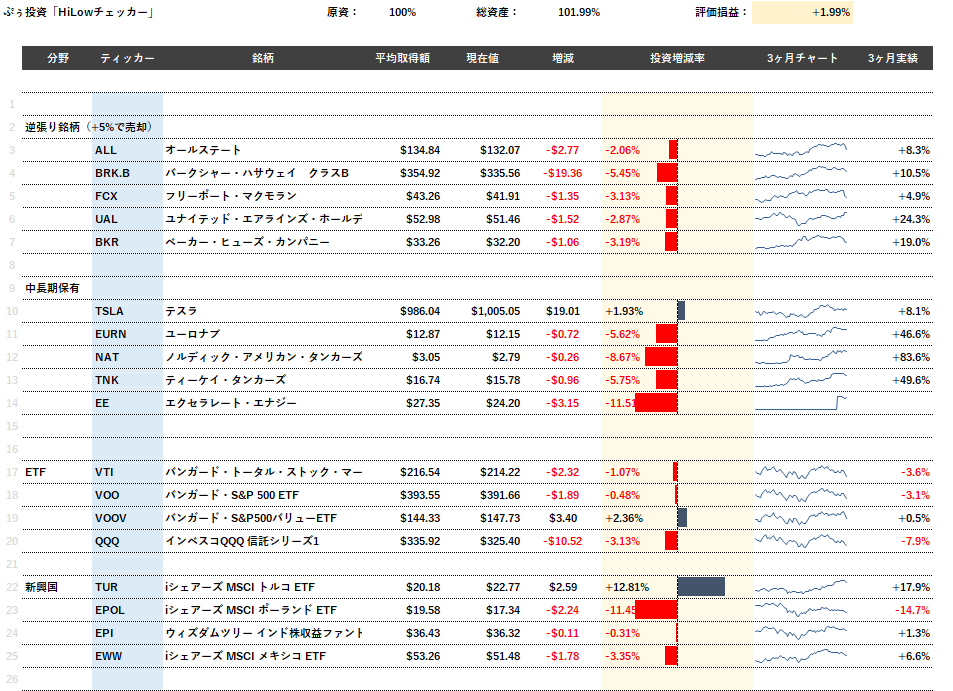Viewport: 953px width, 691px height.
Task: Click EPOL 3-month result -14.7%
Action: pos(912,610)
